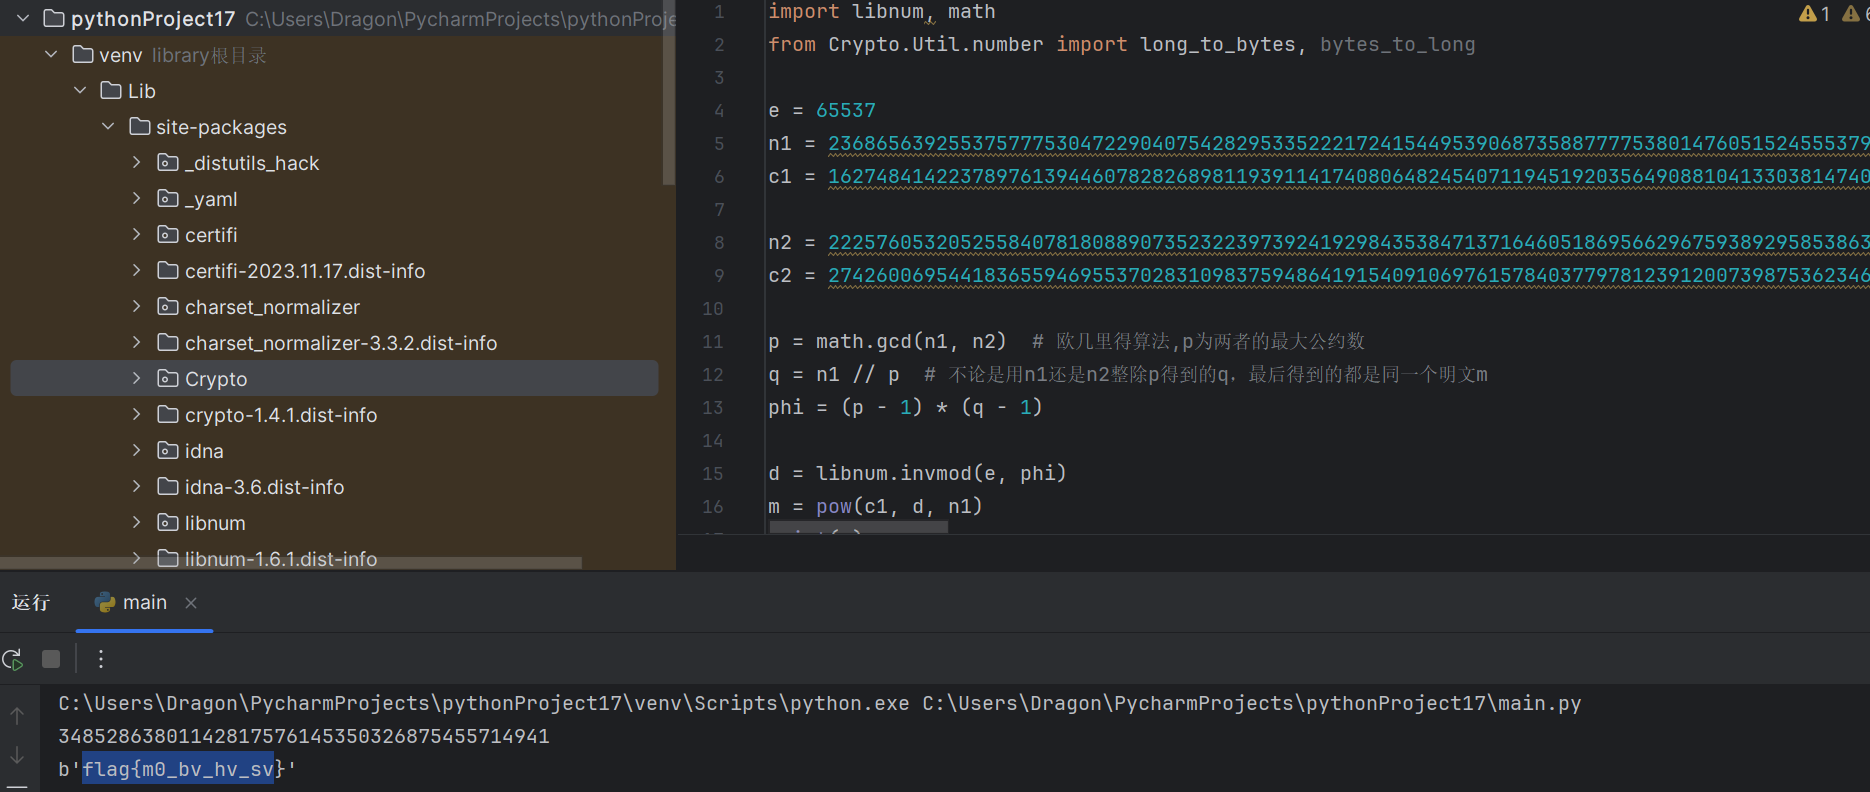The image size is (1870, 792).
Task: Click the project tree horizontal scrollbar
Action: click(x=291, y=563)
